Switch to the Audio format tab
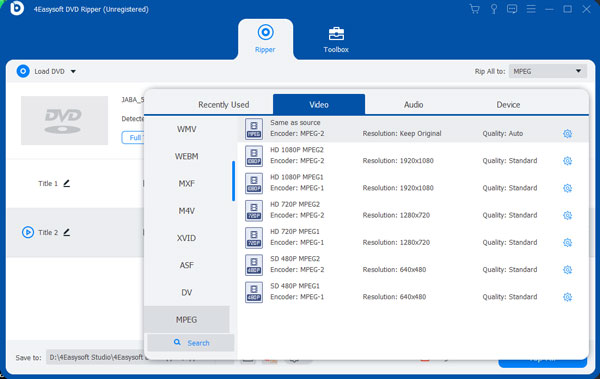The width and height of the screenshot is (600, 379). (x=413, y=105)
